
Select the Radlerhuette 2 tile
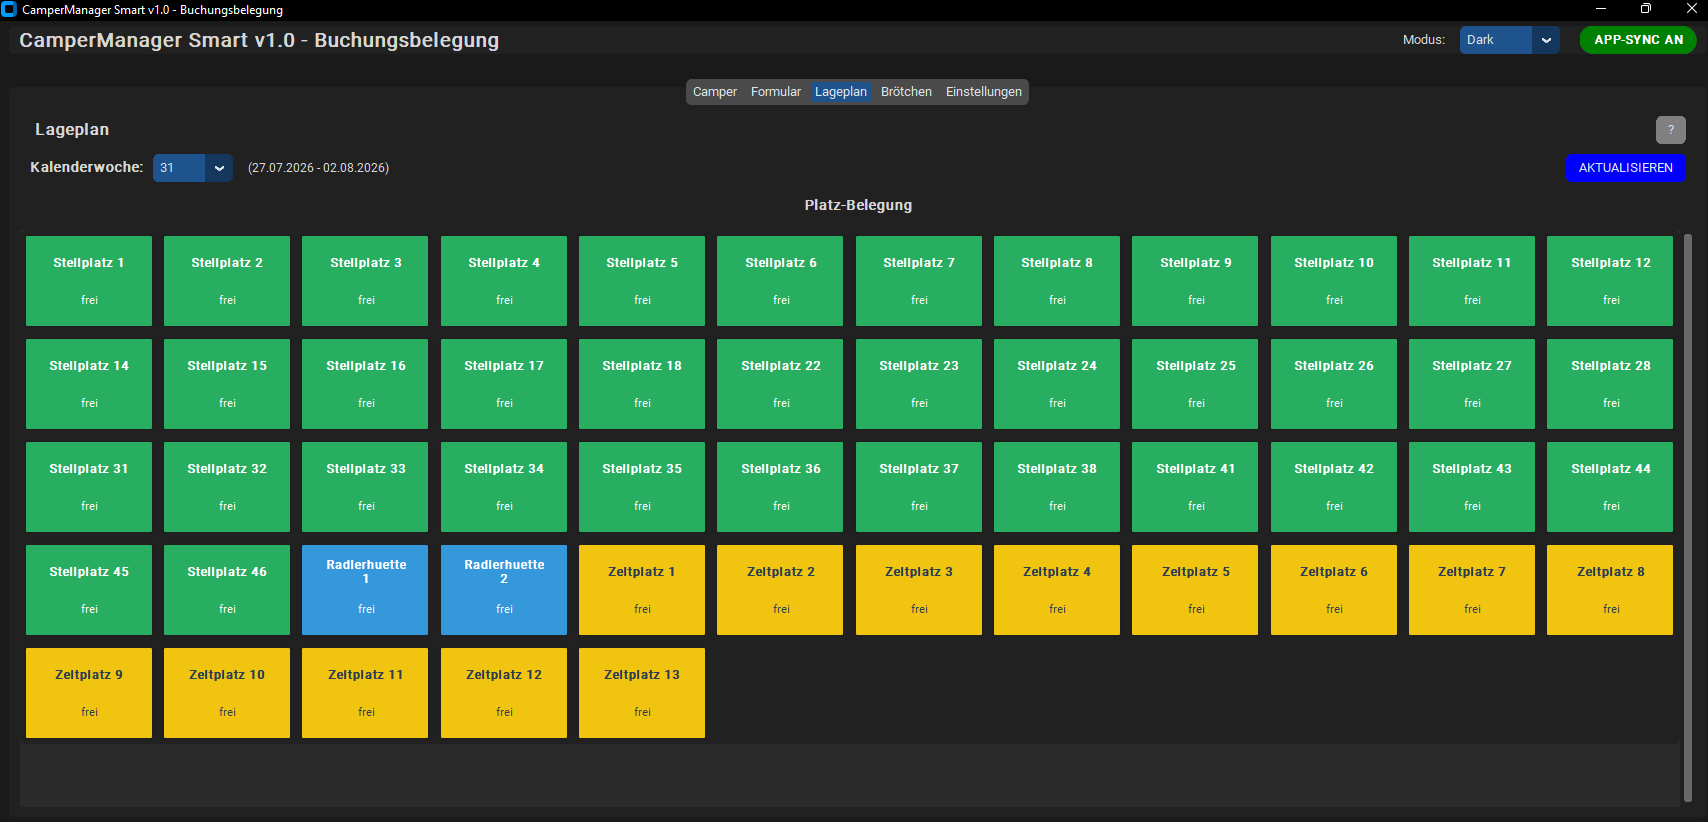coord(504,590)
